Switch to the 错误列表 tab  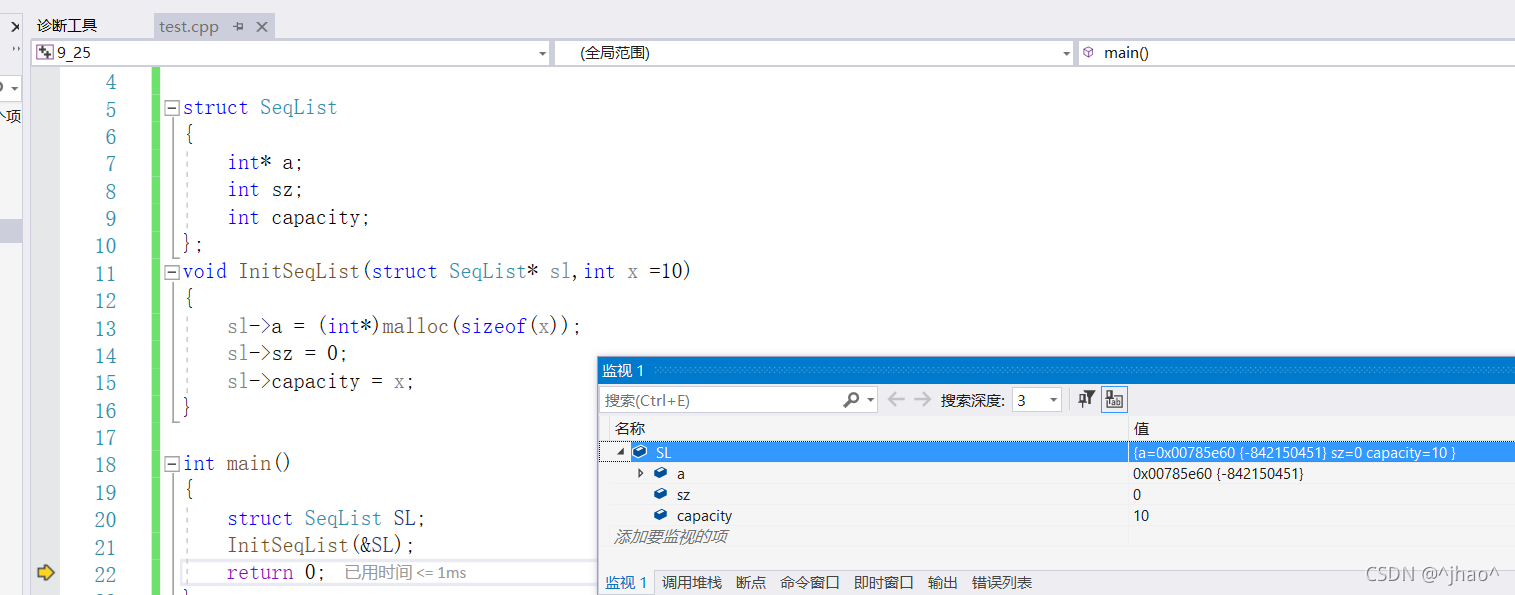(1002, 582)
